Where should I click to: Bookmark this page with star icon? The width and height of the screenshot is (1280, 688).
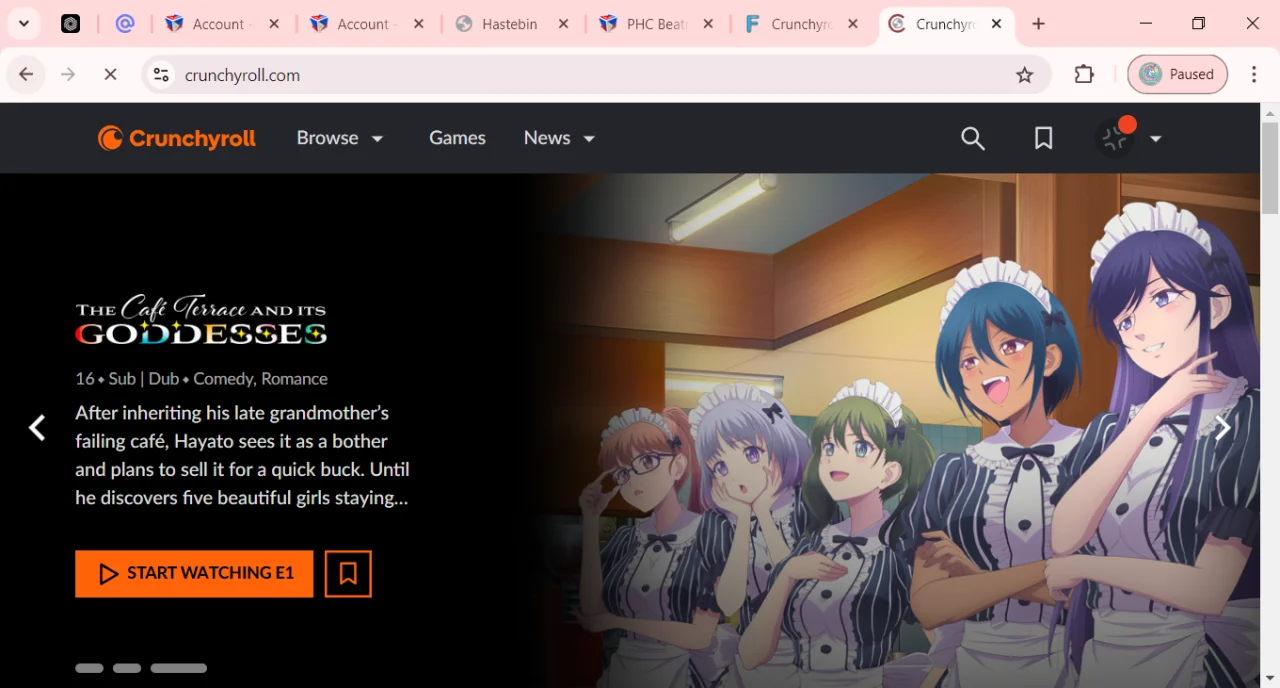coord(1024,75)
